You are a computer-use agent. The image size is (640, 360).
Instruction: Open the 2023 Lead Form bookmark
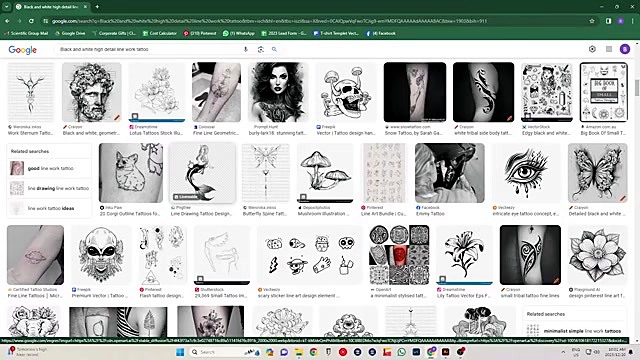(284, 33)
